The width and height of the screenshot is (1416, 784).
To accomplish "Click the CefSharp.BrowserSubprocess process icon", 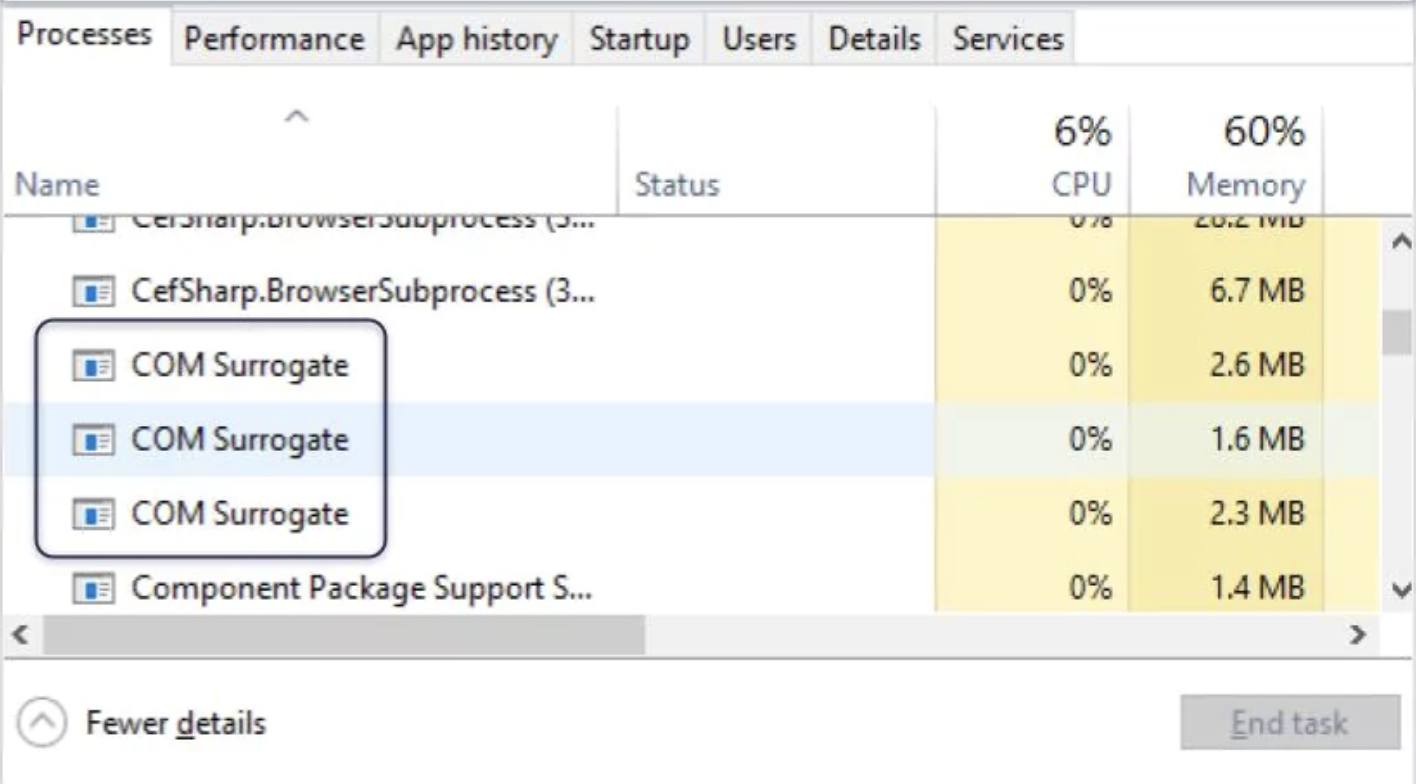I will (92, 290).
